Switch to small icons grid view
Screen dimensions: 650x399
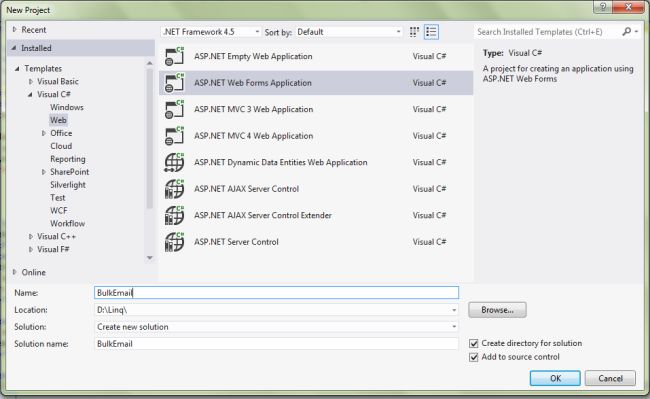(414, 32)
